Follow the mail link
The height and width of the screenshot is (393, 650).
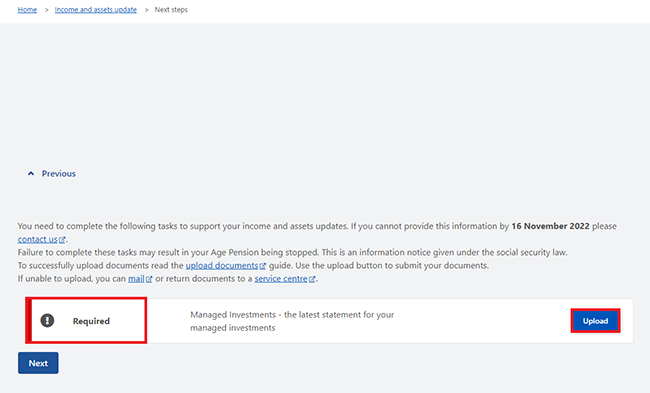pos(136,279)
